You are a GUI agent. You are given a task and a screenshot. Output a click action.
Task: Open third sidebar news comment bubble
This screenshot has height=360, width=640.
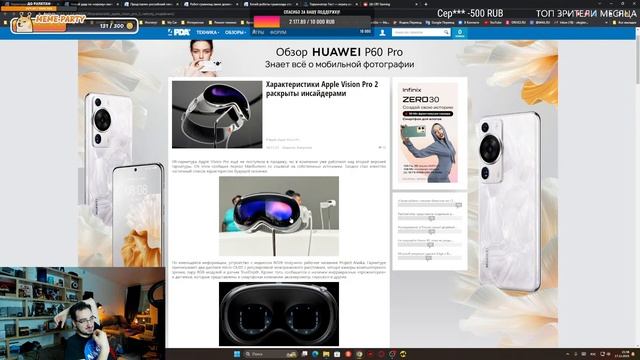pos(431,232)
